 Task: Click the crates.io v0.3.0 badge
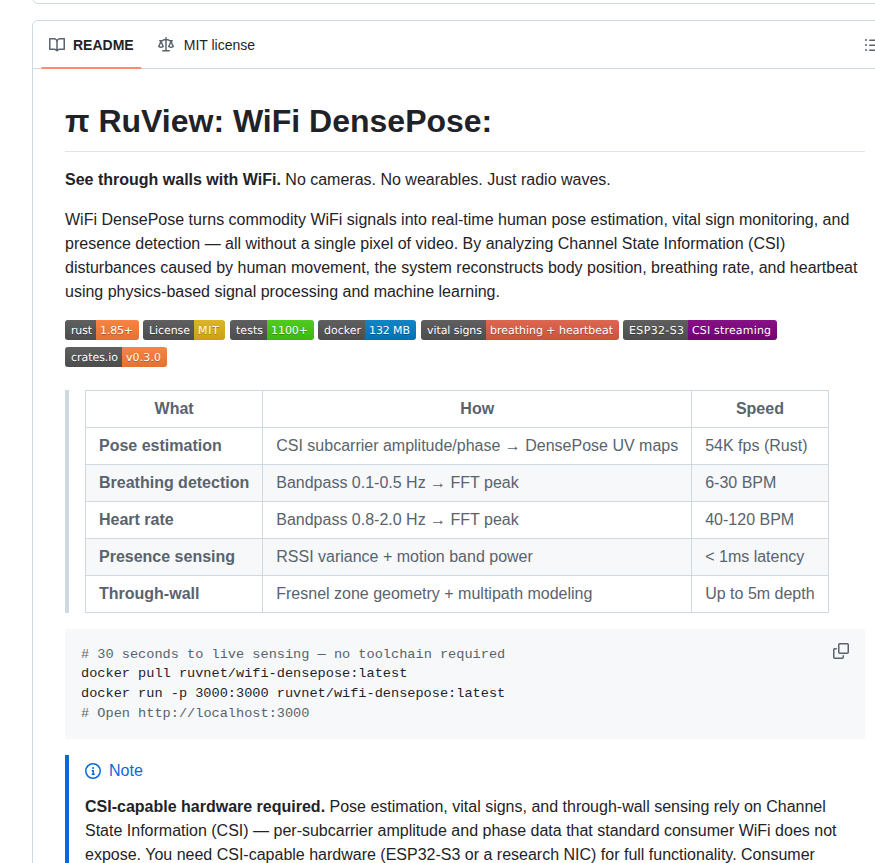(x=116, y=357)
